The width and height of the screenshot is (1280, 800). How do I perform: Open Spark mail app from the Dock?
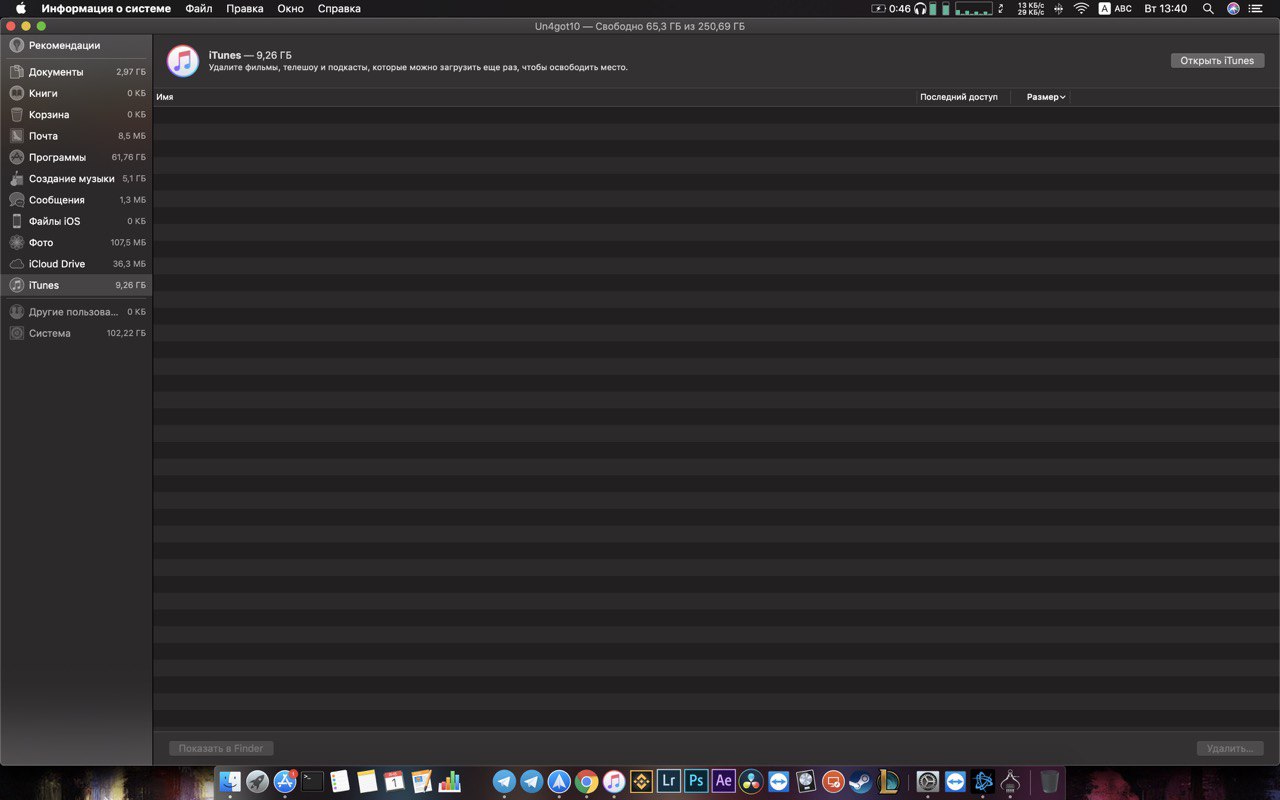pos(559,781)
